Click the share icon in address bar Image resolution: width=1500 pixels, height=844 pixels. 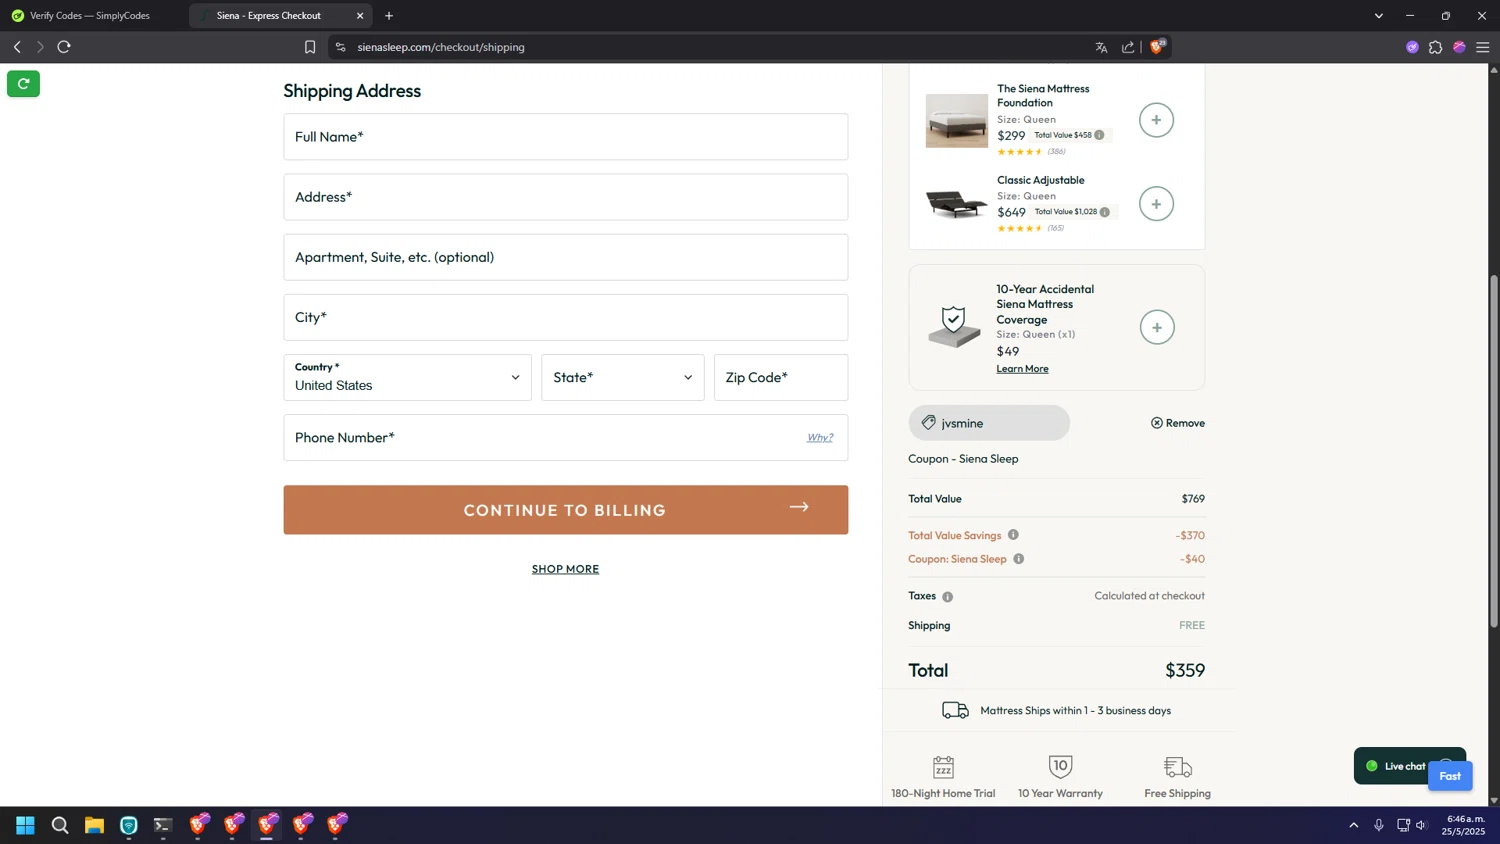[1128, 47]
